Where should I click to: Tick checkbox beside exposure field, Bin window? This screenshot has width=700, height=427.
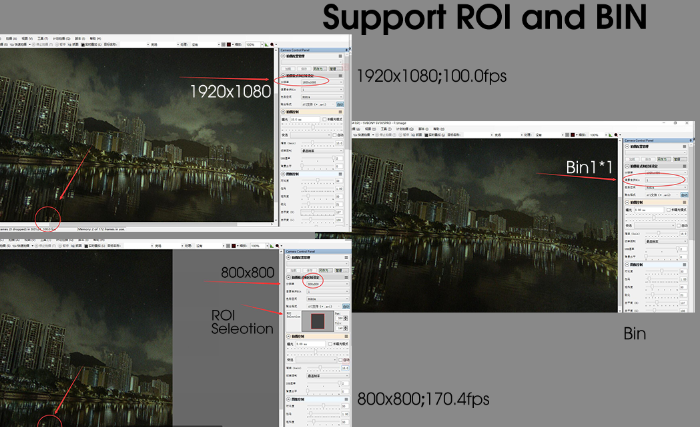coord(668,210)
